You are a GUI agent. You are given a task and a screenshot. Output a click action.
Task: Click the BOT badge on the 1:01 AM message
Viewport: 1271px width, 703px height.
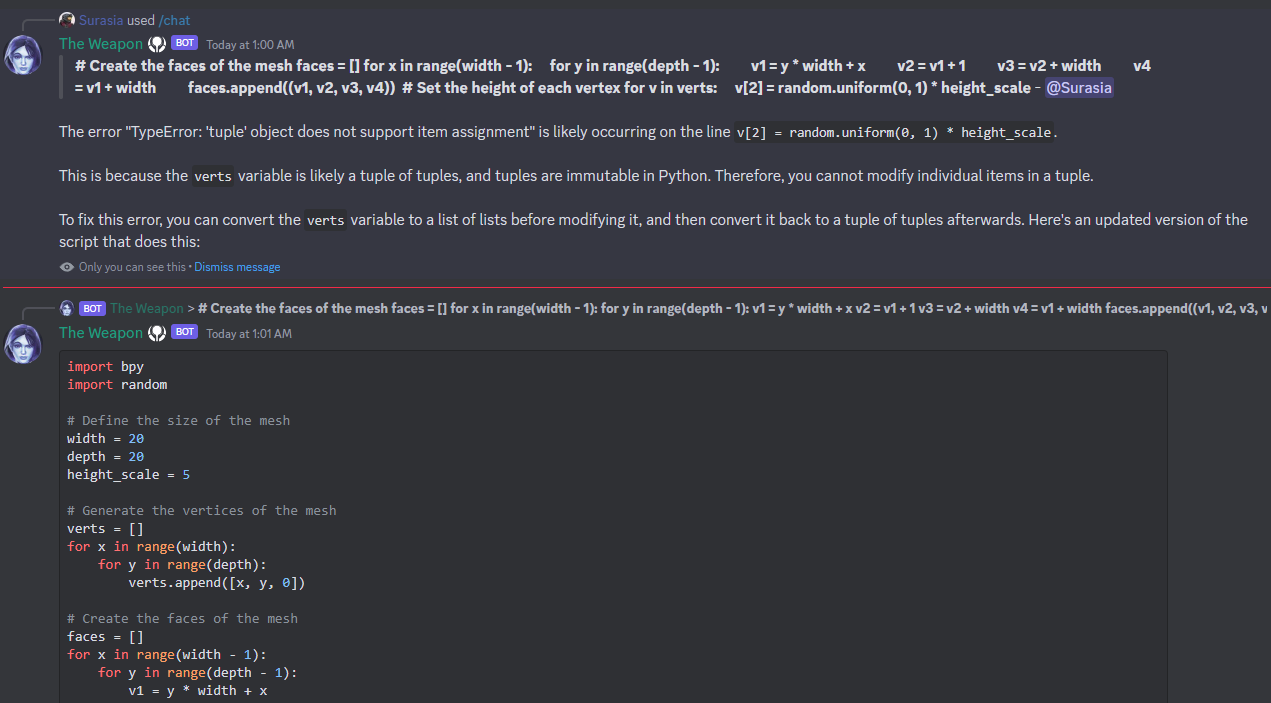(x=183, y=332)
